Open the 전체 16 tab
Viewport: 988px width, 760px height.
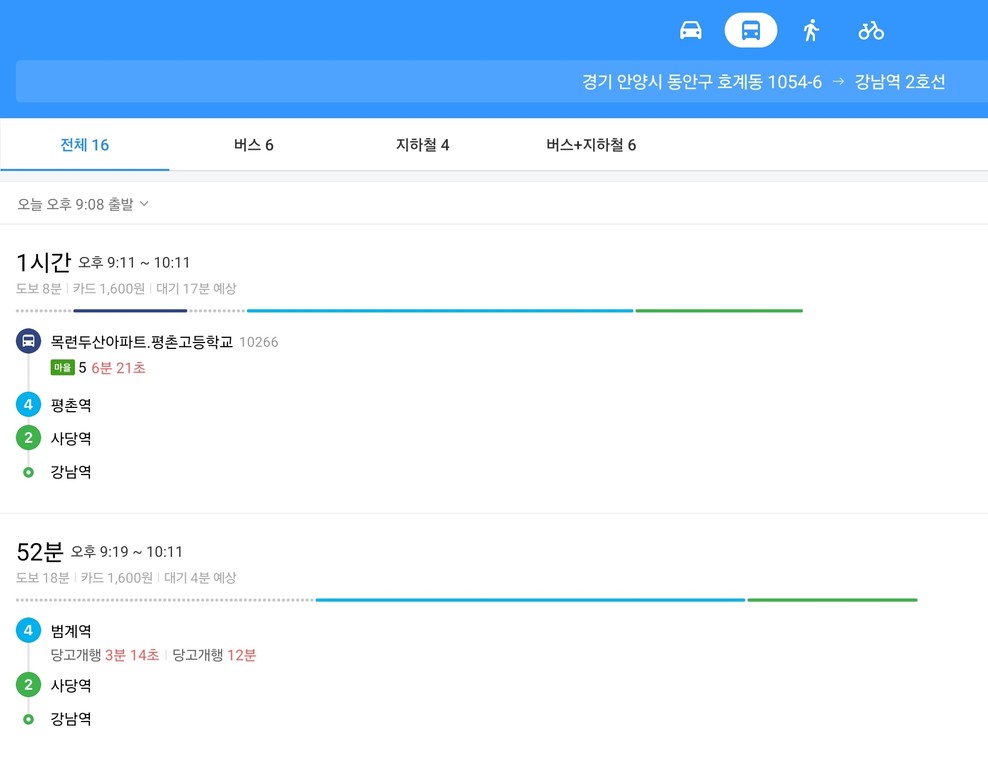pos(84,145)
